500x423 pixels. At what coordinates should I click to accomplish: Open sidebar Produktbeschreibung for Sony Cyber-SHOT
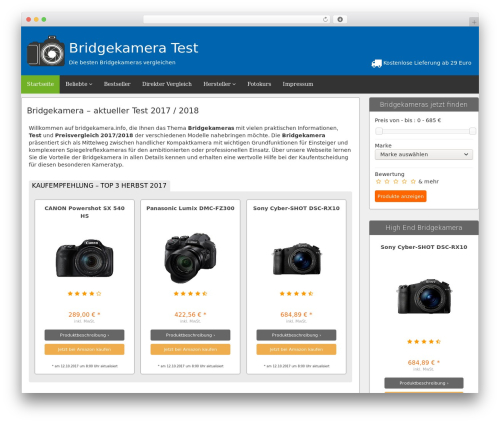click(424, 383)
